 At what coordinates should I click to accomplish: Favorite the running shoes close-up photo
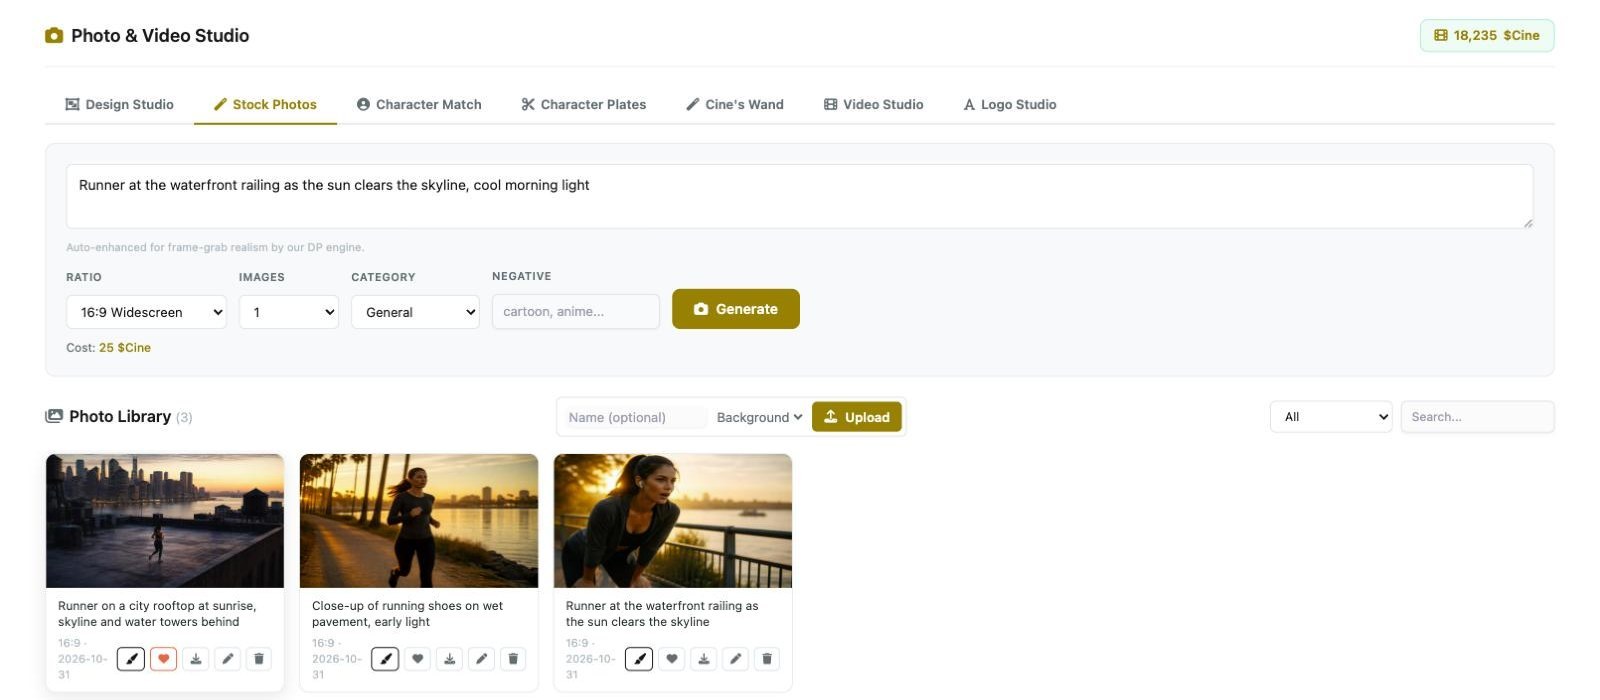coord(418,659)
